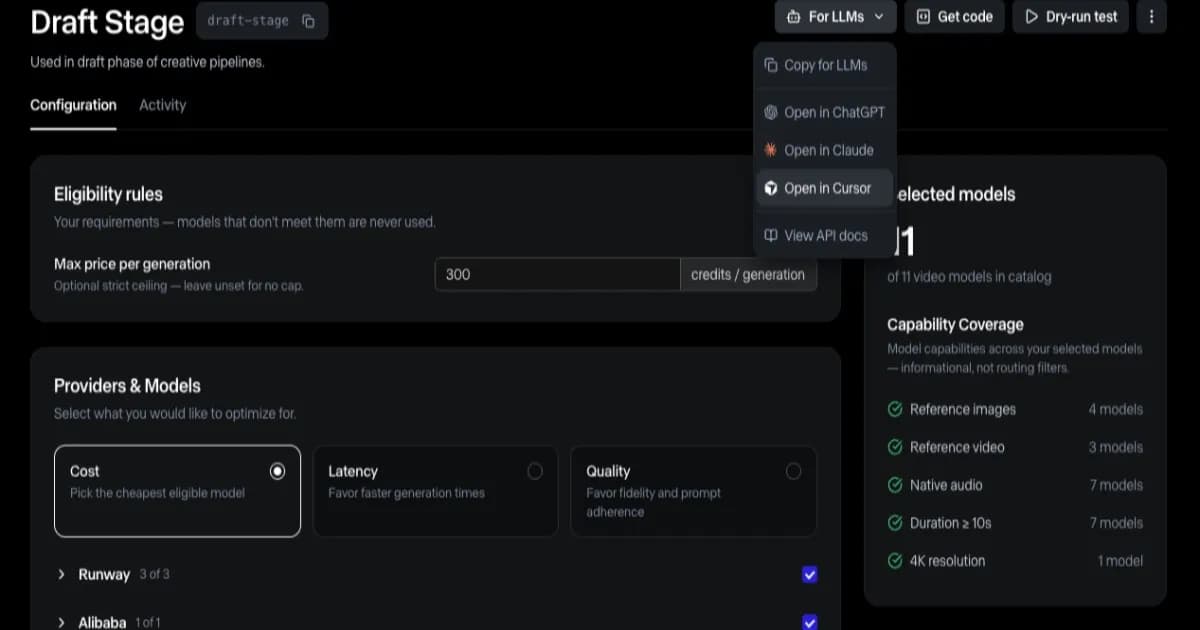
Task: Choose Open in Cursor menu item
Action: [825, 188]
